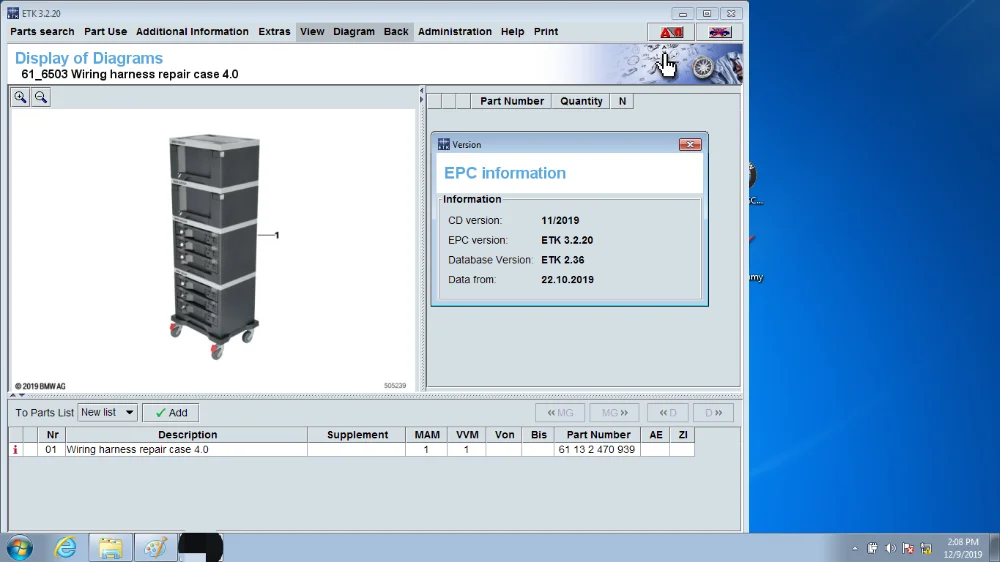Open the Part Use menu
The image size is (1000, 562).
pyautogui.click(x=105, y=31)
